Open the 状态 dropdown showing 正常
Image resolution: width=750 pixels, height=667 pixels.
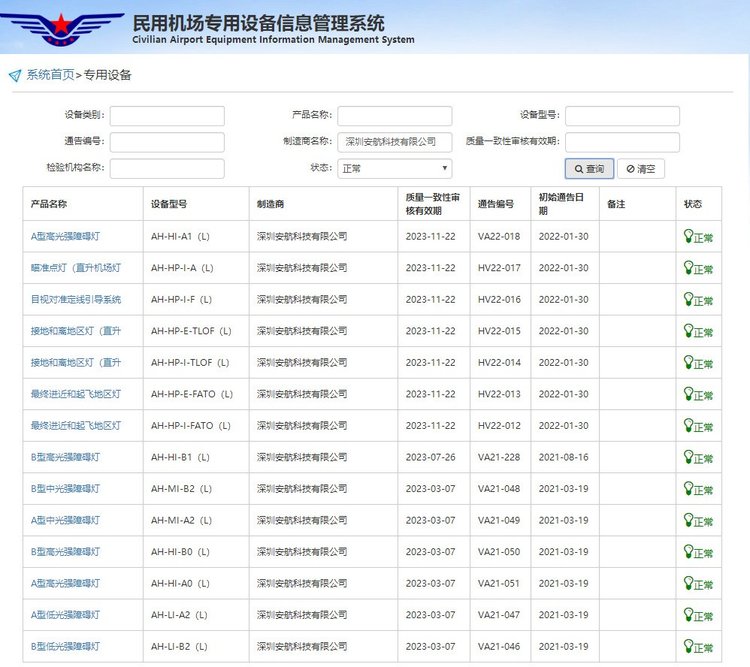pos(394,169)
